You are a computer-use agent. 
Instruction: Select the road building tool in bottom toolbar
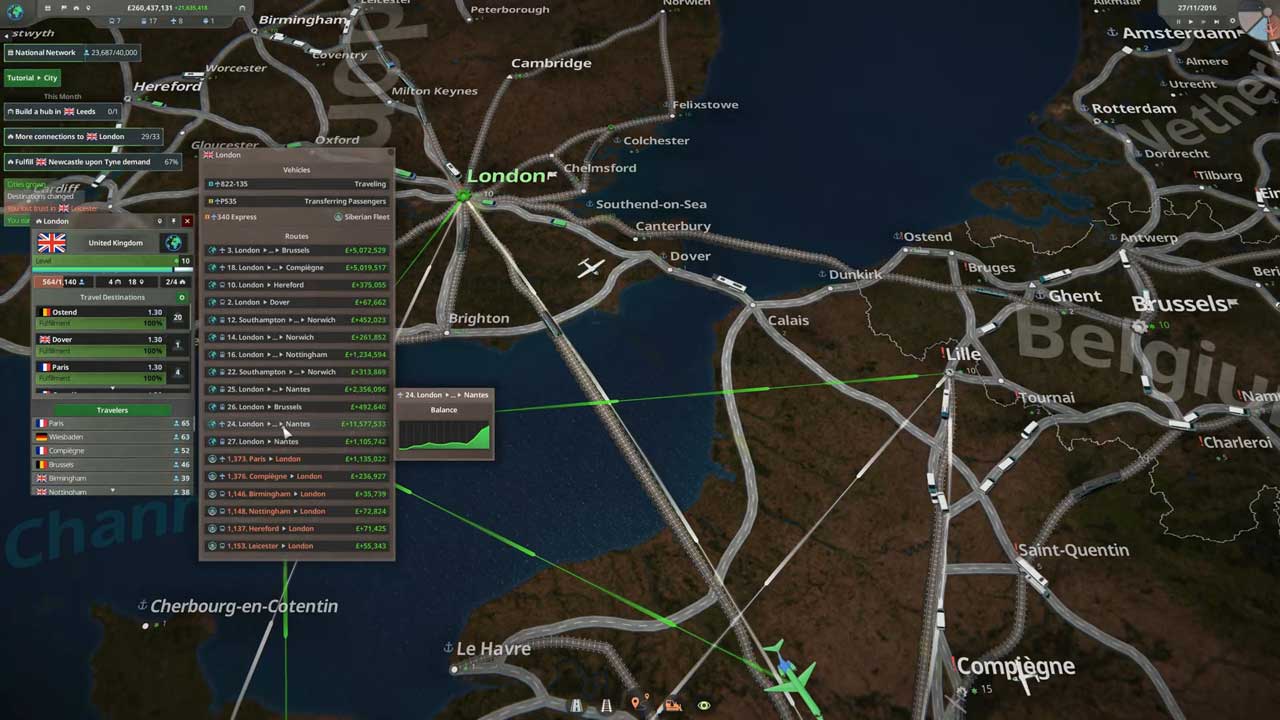(577, 705)
